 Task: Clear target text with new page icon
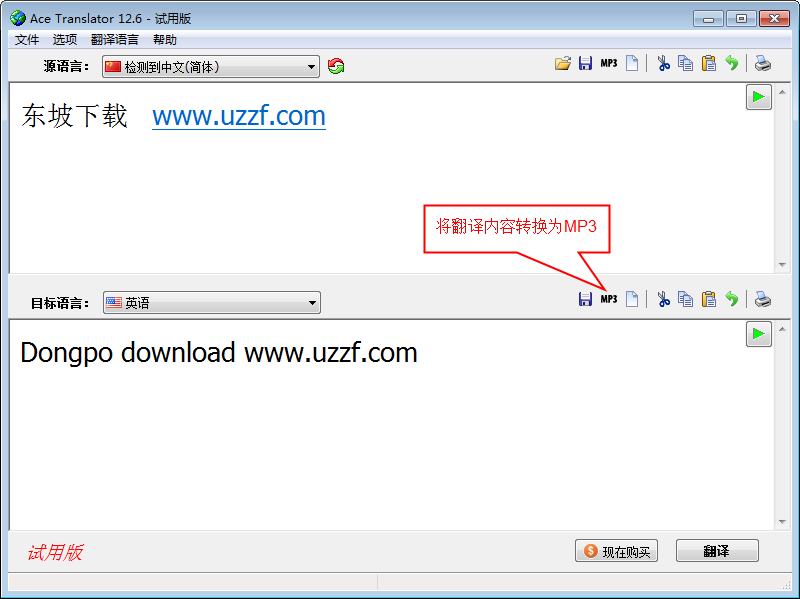click(x=632, y=300)
